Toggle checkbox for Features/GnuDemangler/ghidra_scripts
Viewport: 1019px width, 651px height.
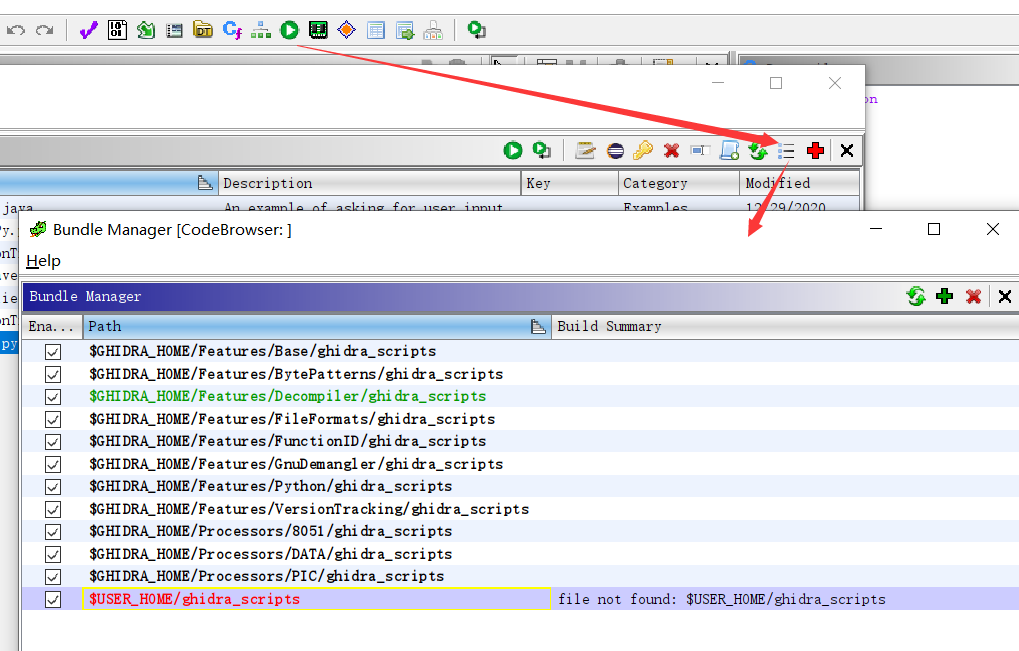coord(53,464)
